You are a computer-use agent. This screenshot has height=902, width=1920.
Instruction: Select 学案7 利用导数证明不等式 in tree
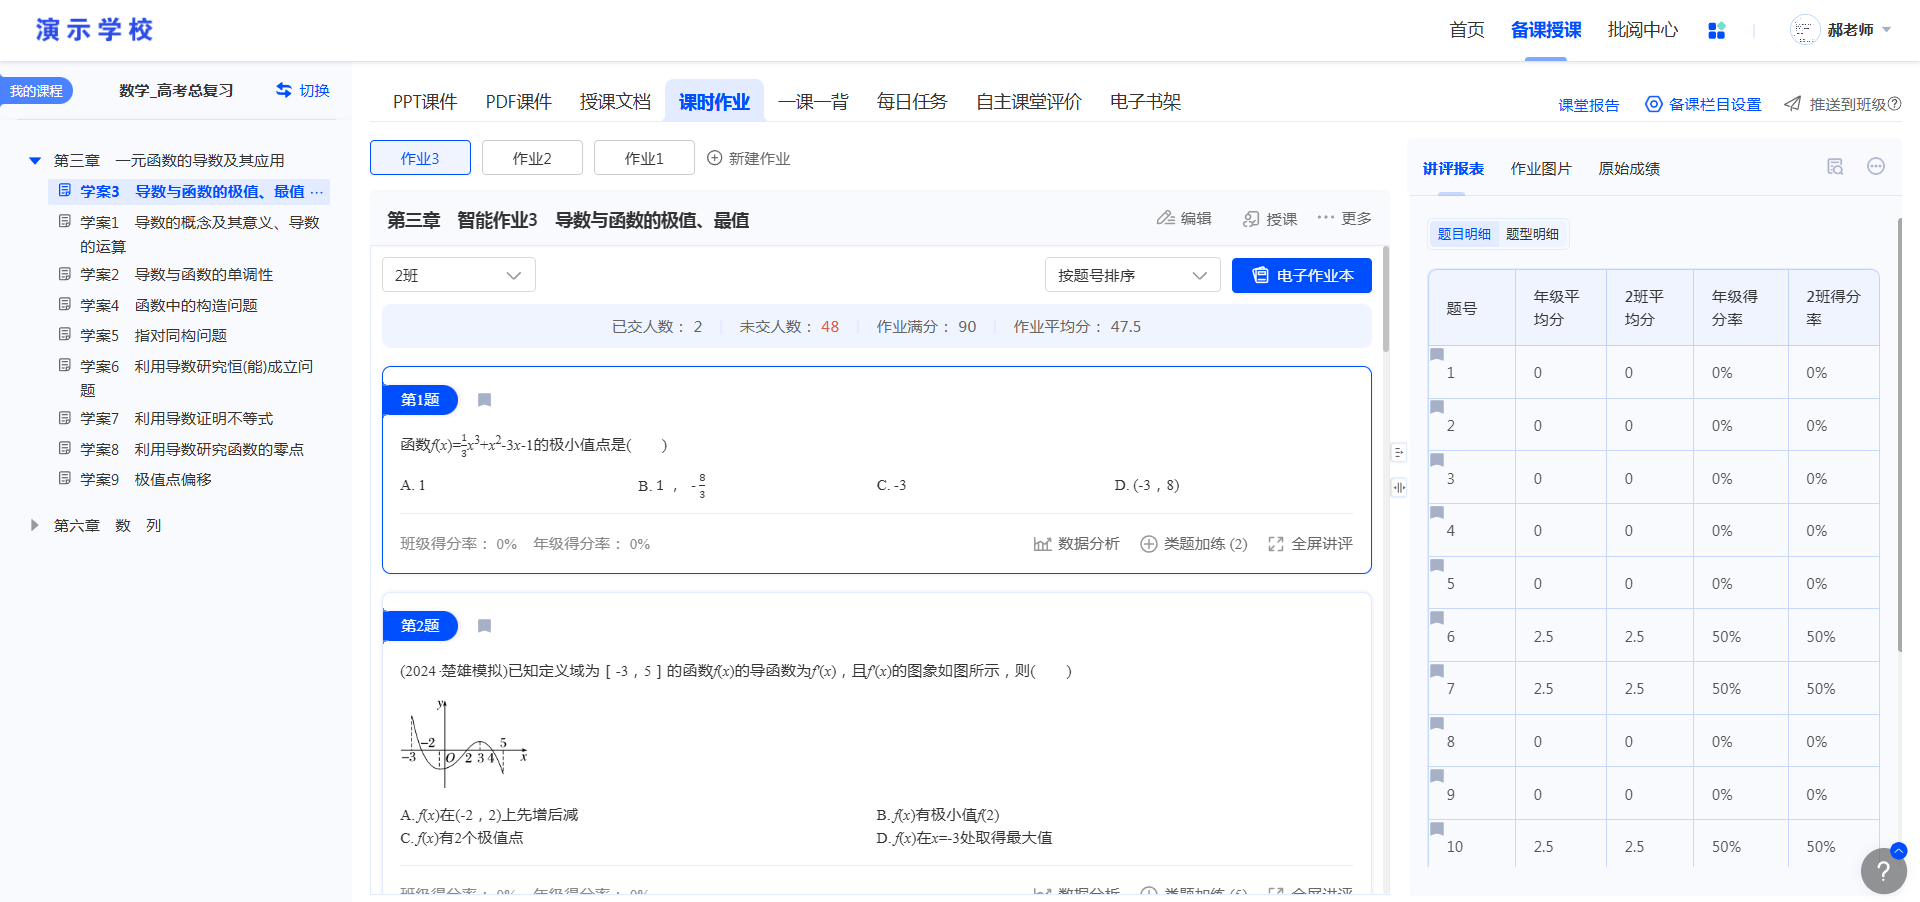click(203, 418)
